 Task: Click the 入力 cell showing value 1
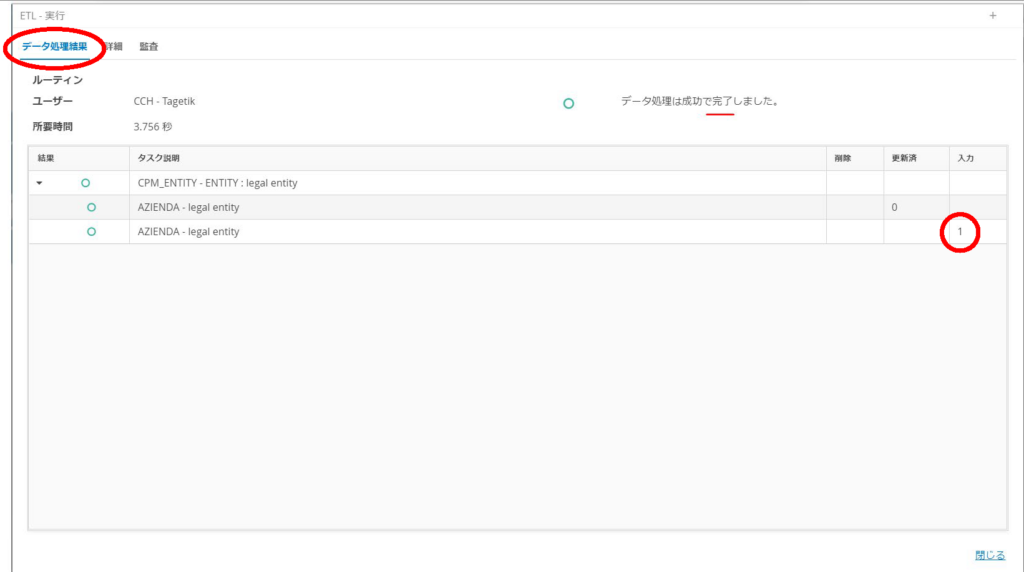tap(961, 232)
